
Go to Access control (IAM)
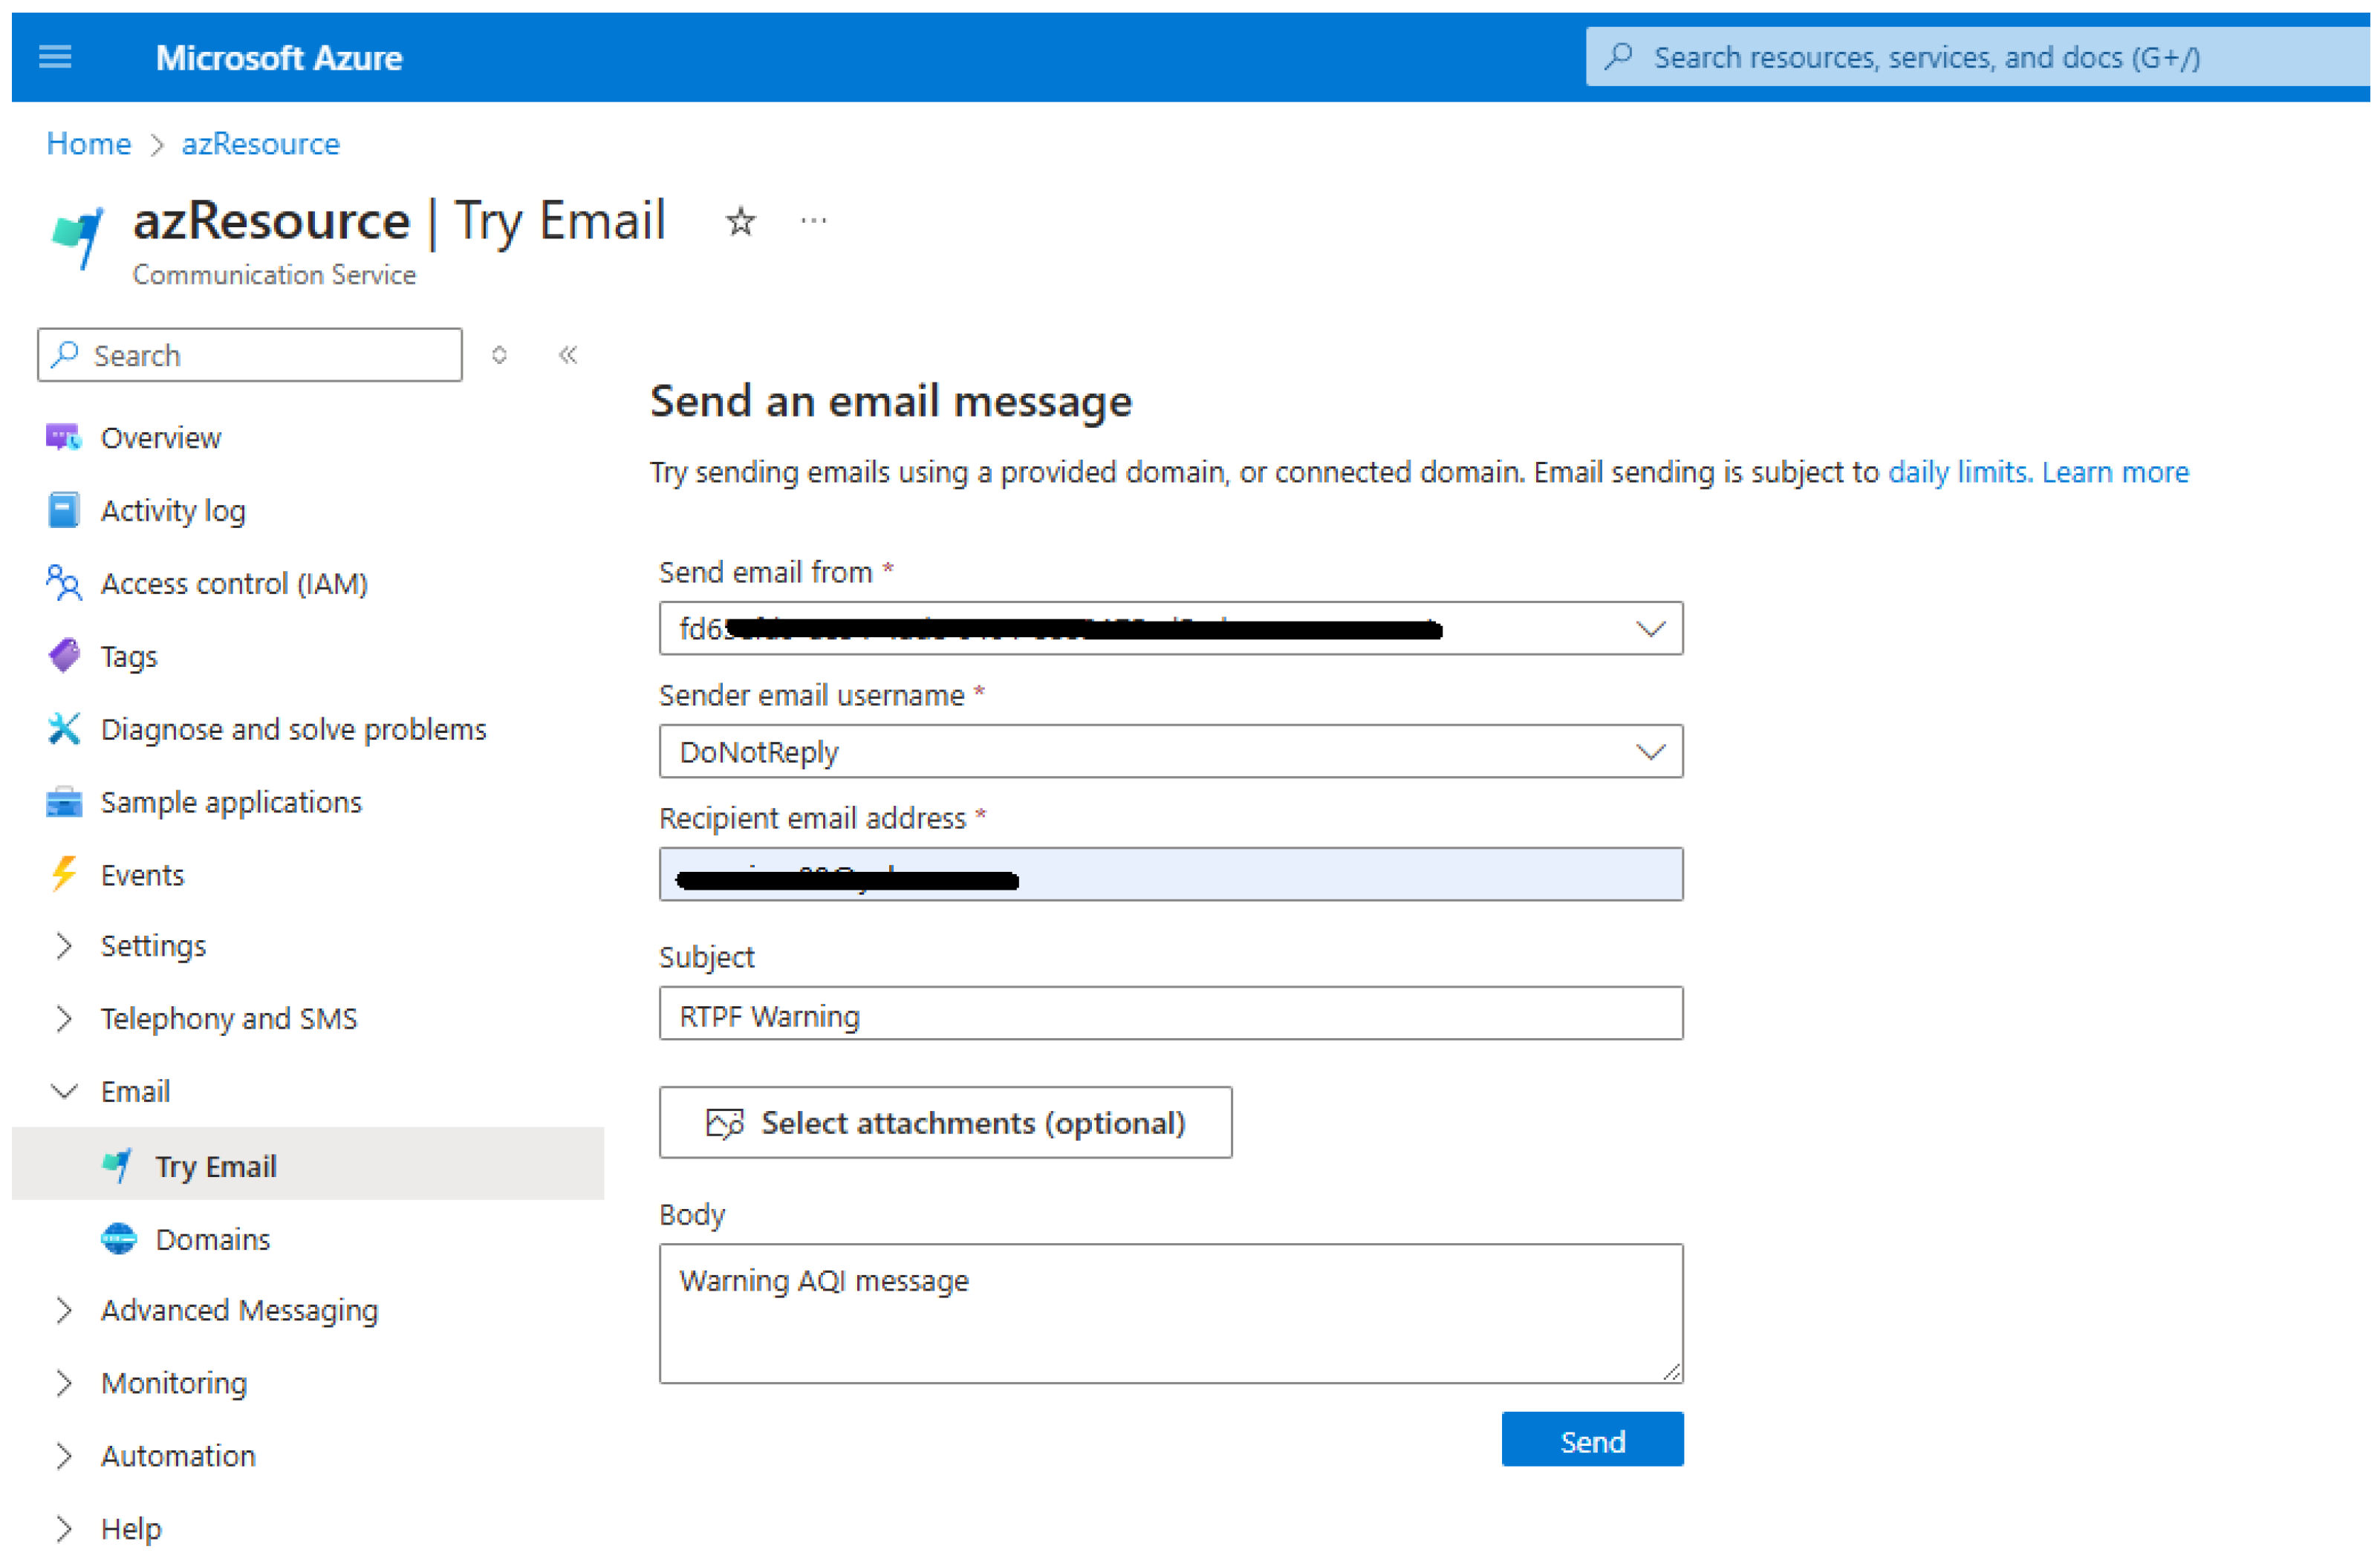233,584
